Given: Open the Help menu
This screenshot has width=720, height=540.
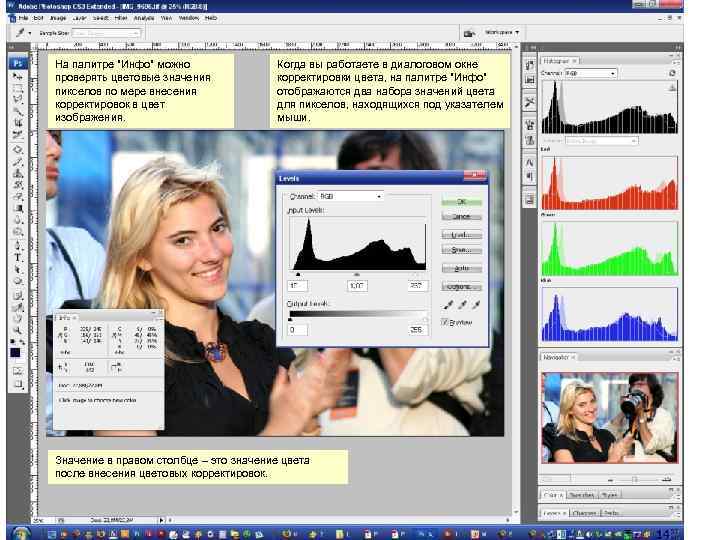Looking at the screenshot, I should (211, 18).
